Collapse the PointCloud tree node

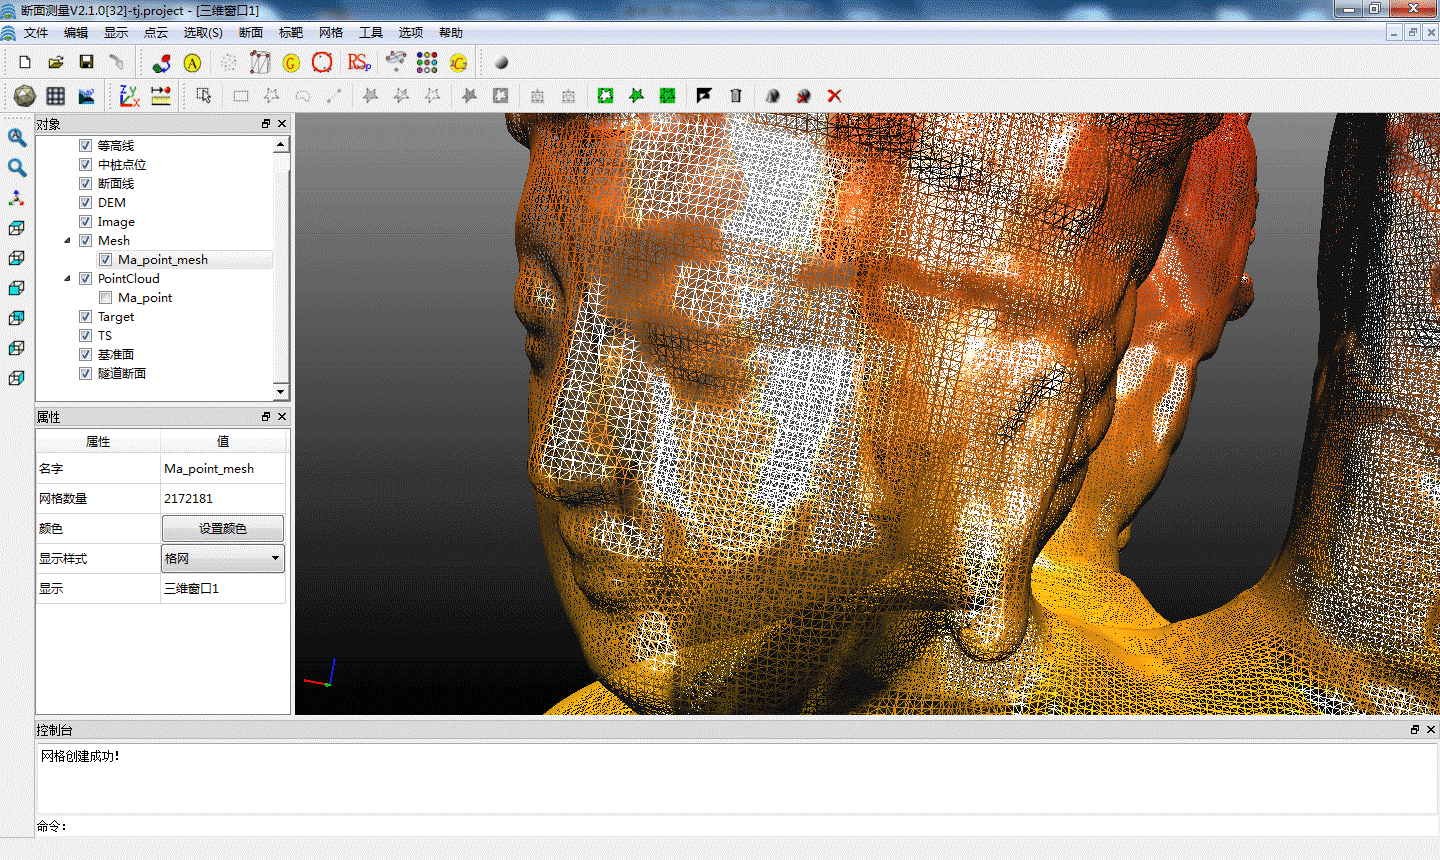pos(68,279)
